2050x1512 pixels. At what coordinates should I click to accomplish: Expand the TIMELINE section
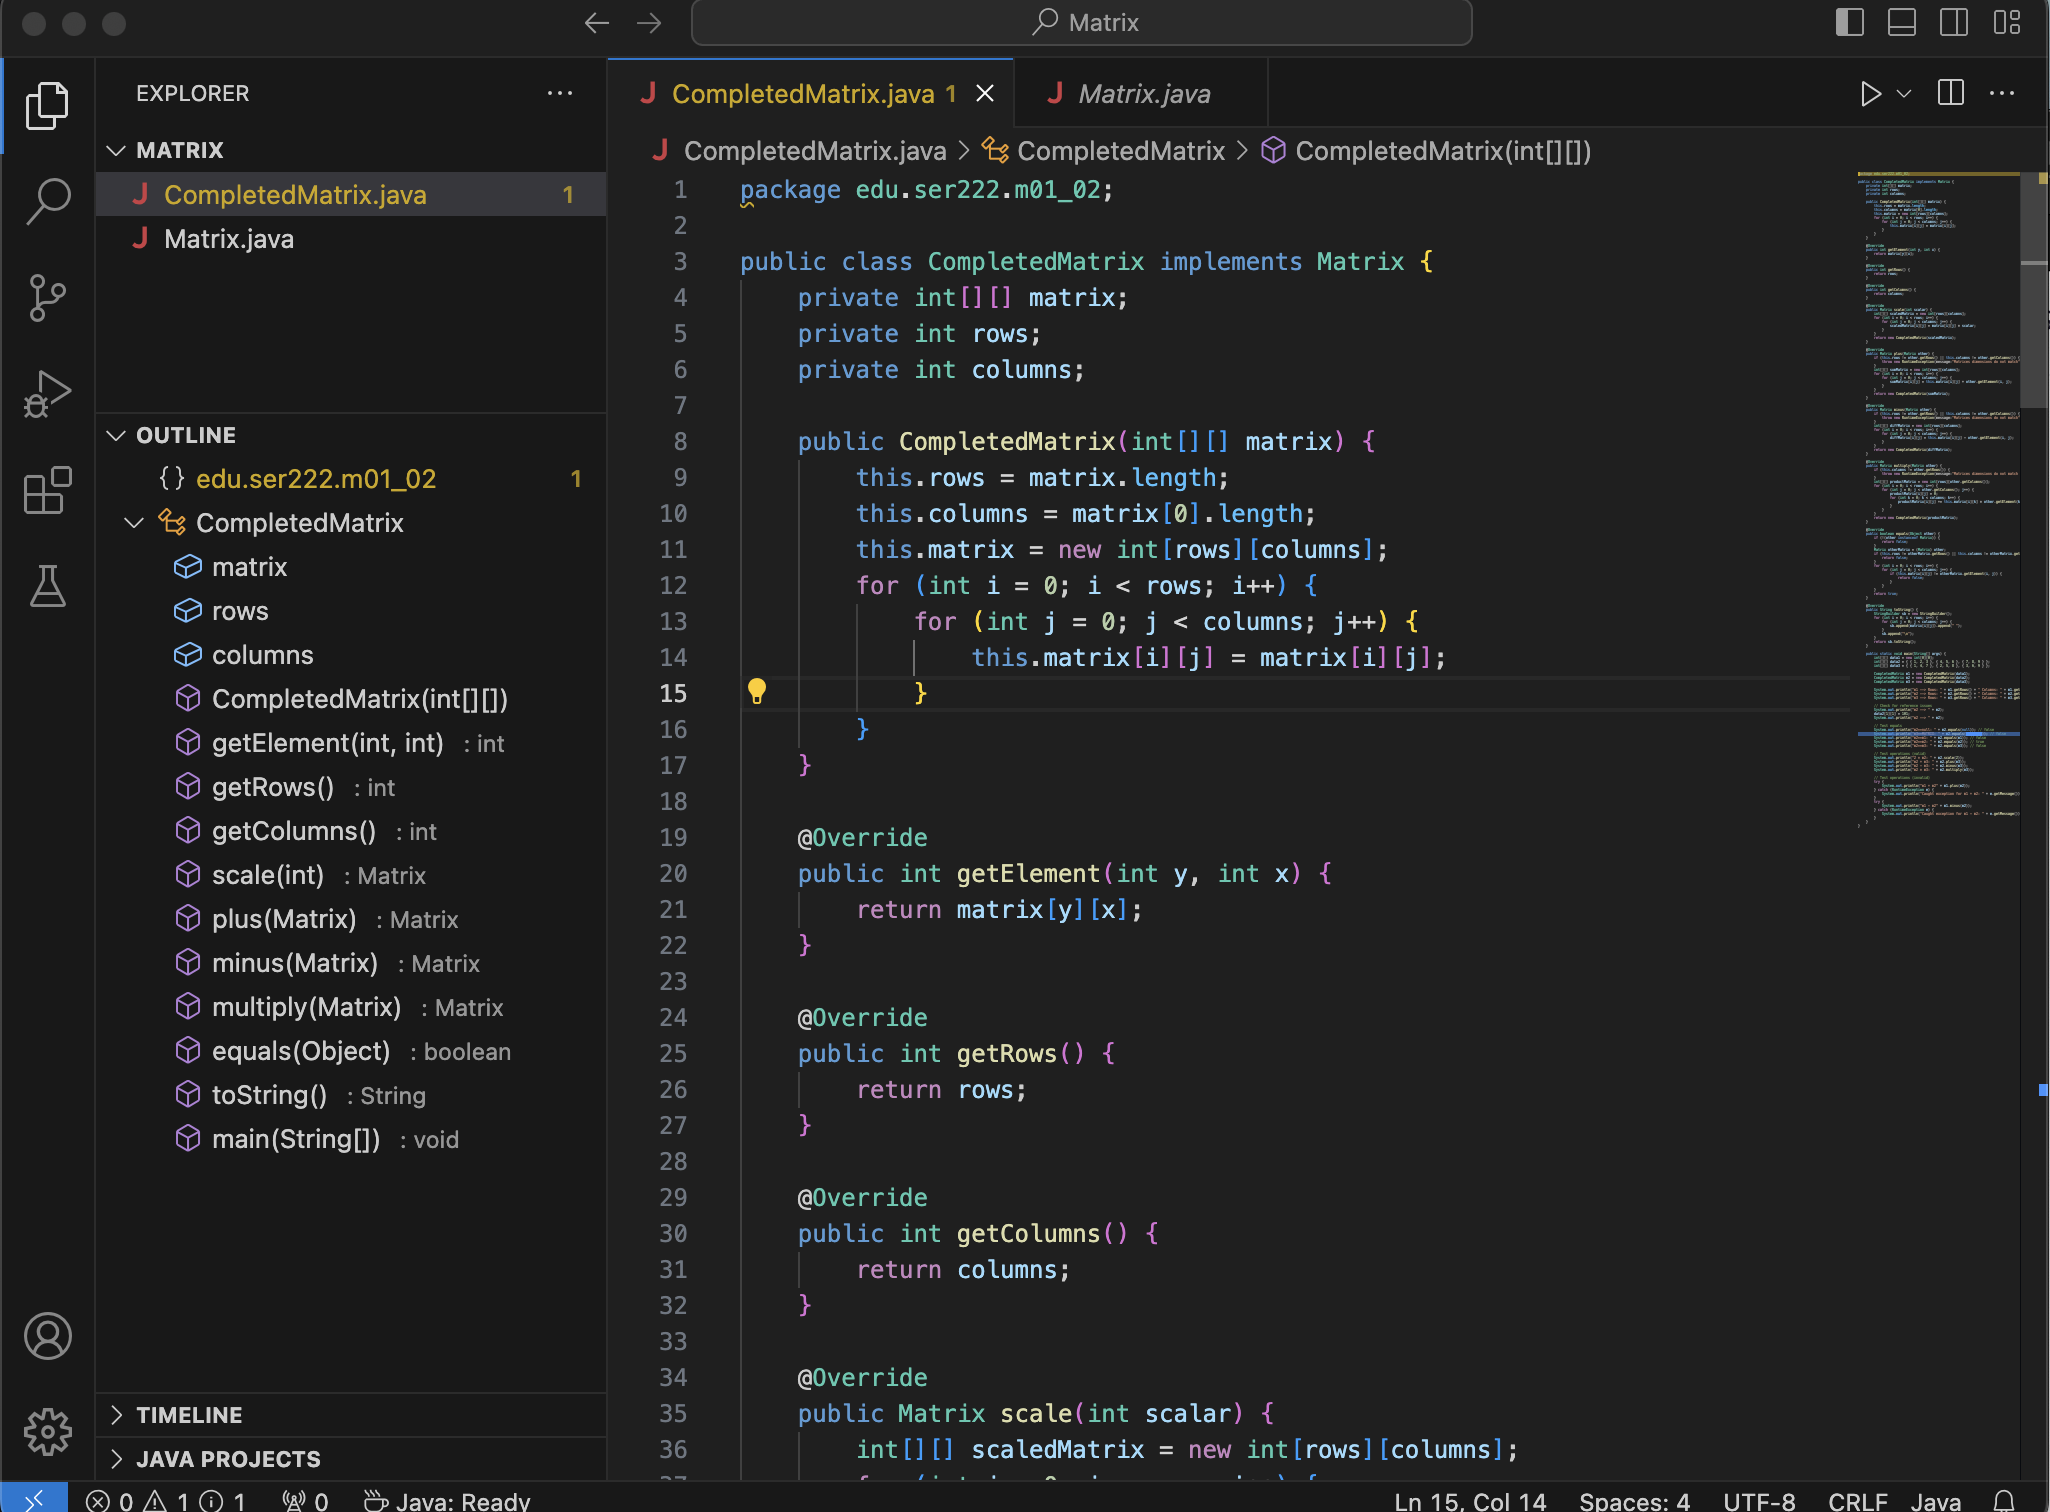189,1415
